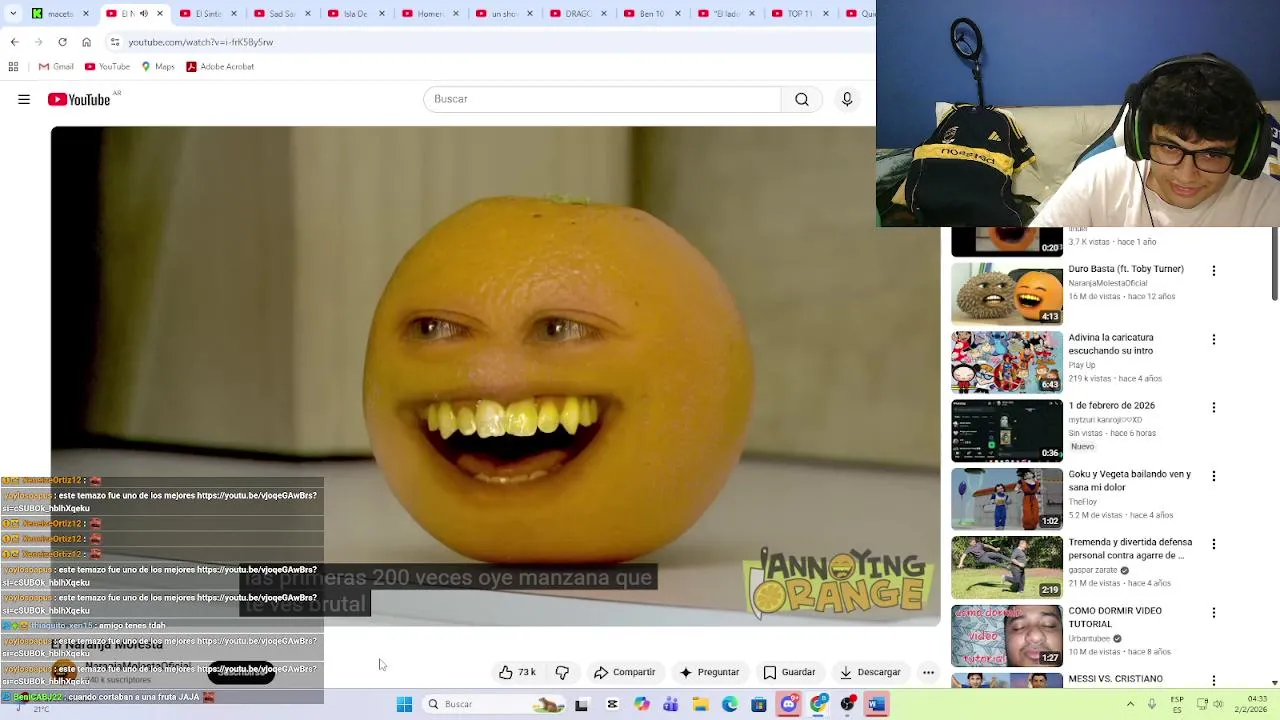1280x720 pixels.
Task: Click the YouTube search input field
Action: click(x=602, y=99)
